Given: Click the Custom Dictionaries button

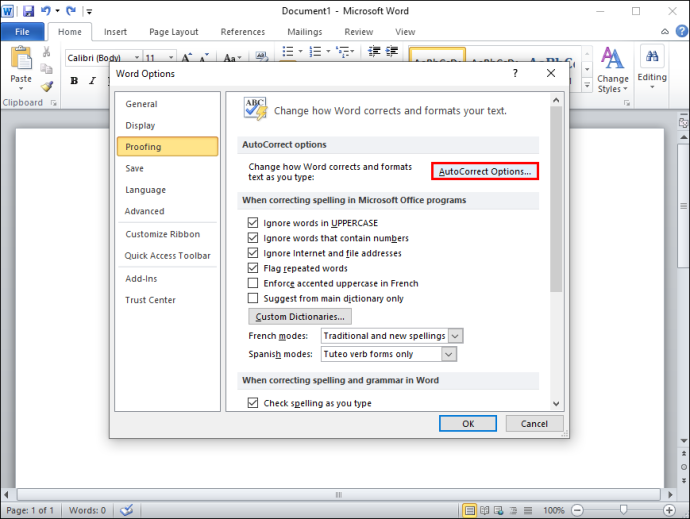Looking at the screenshot, I should pyautogui.click(x=300, y=317).
